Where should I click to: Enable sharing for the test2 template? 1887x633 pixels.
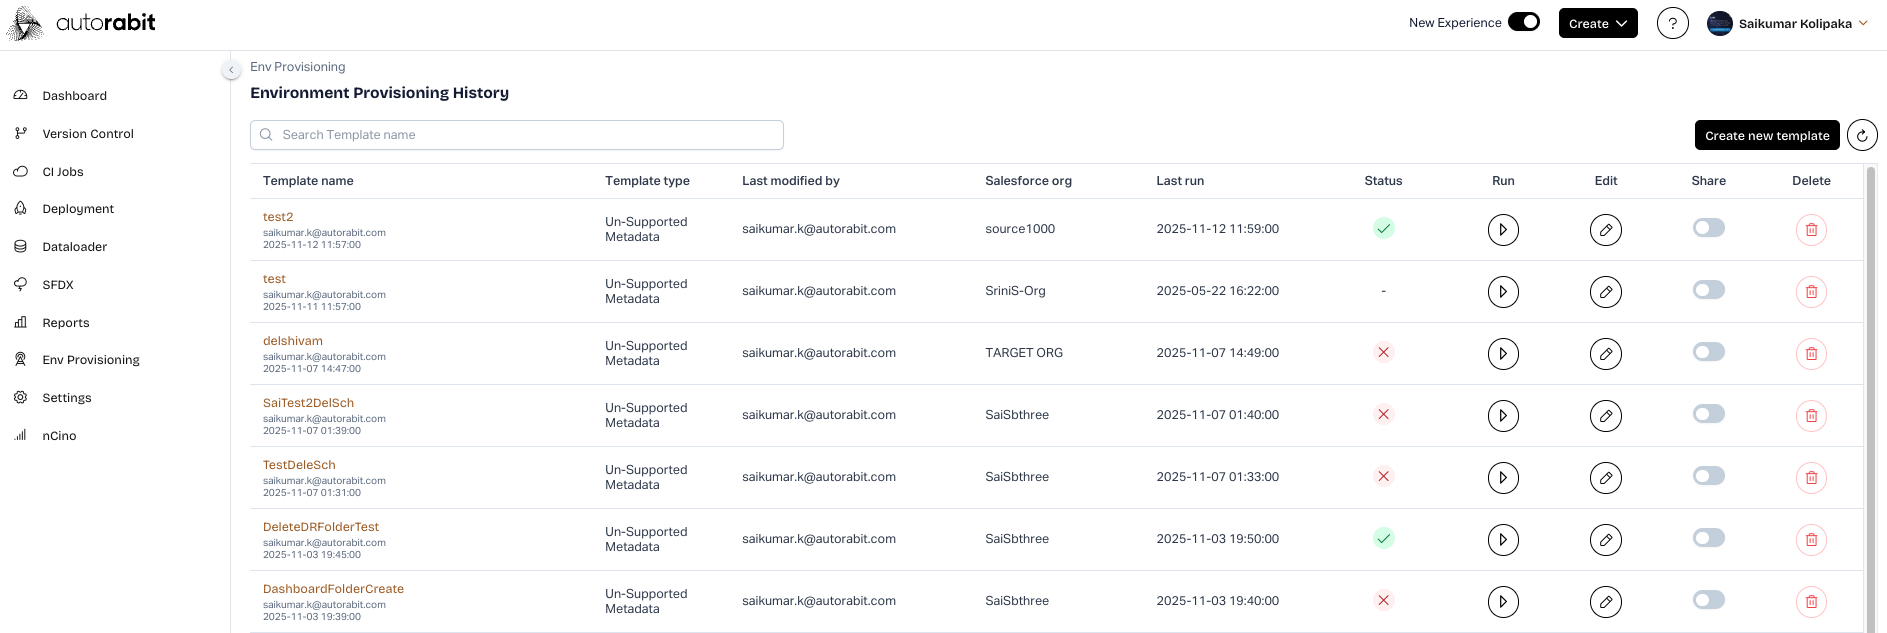pyautogui.click(x=1708, y=228)
